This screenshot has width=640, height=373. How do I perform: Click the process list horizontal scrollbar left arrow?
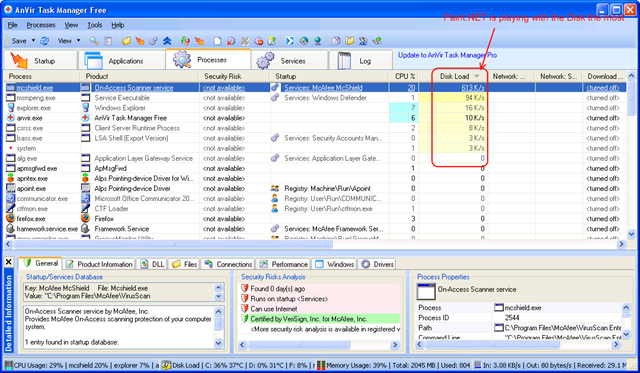(x=8, y=244)
